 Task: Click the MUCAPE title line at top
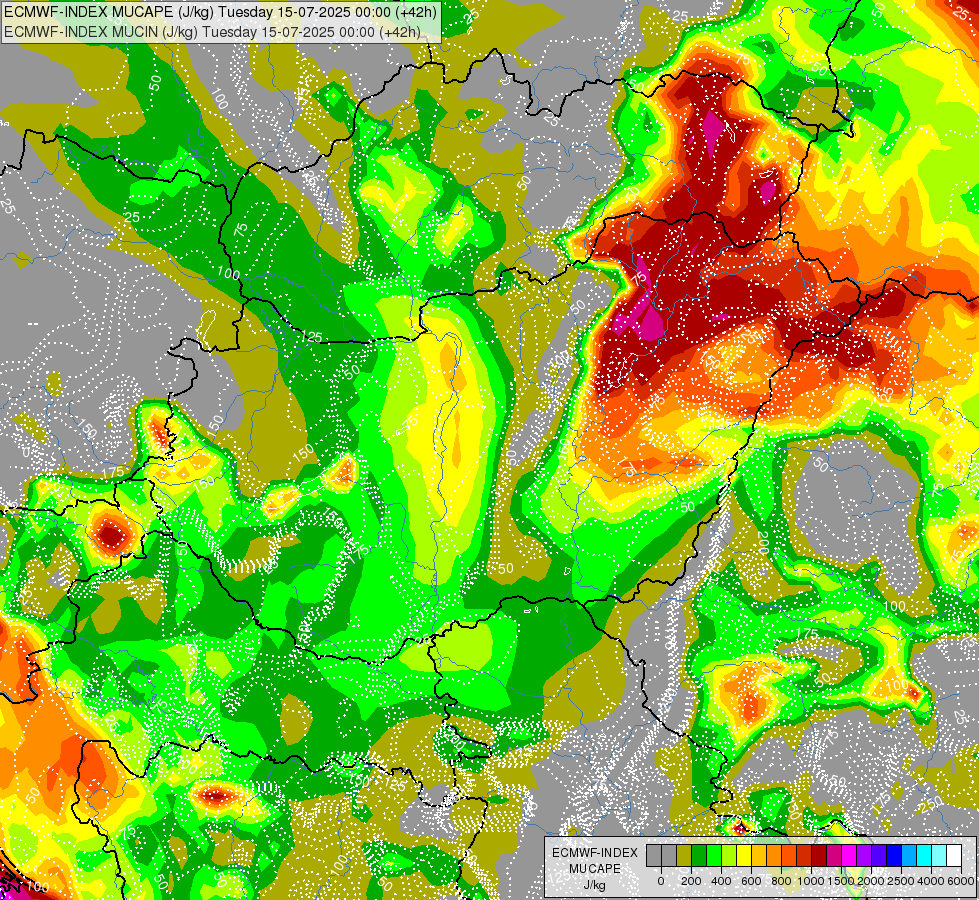220,12
